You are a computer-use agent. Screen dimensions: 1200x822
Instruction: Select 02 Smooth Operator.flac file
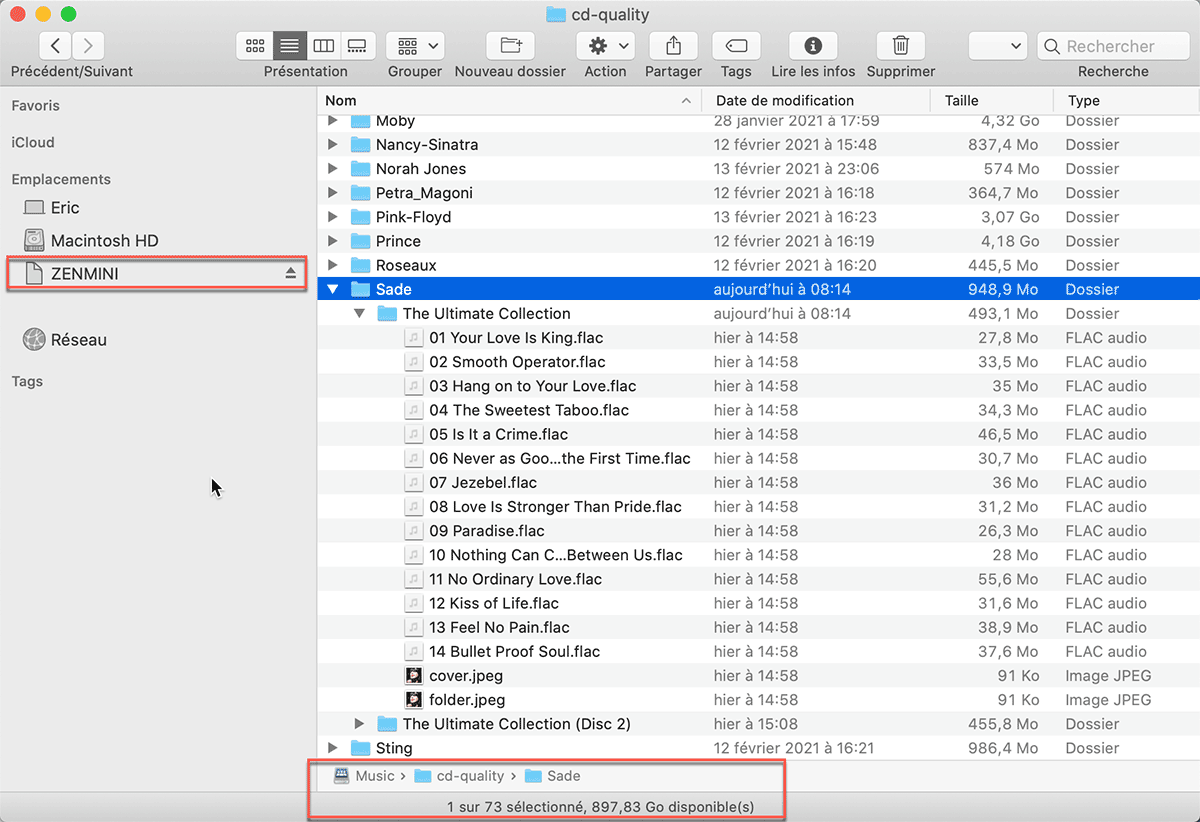[517, 362]
